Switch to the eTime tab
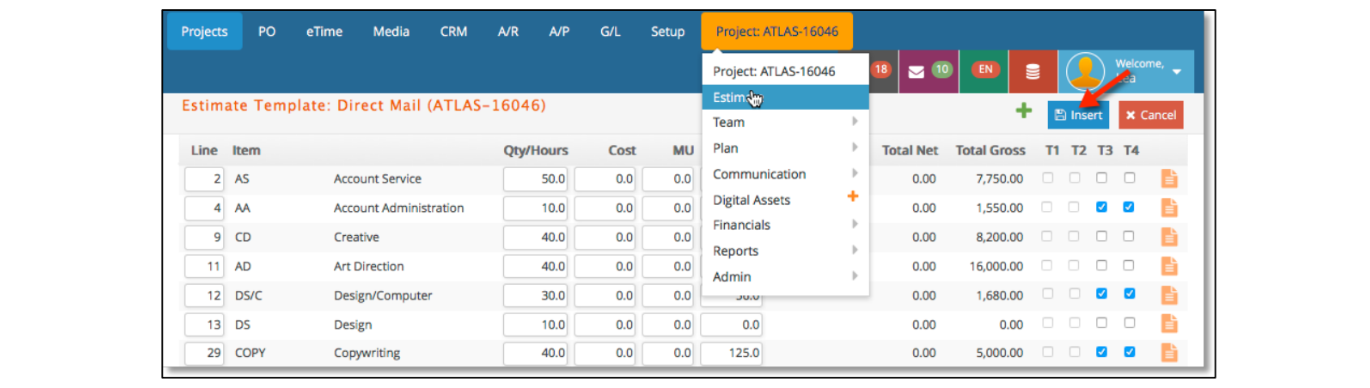Viewport: 1370px width, 388px height. coord(324,31)
